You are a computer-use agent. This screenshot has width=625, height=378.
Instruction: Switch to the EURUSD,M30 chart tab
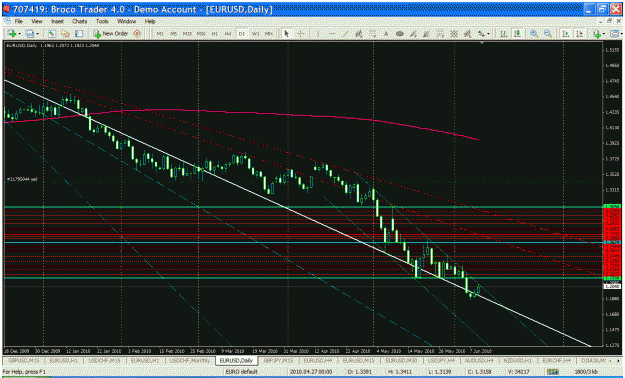point(401,360)
